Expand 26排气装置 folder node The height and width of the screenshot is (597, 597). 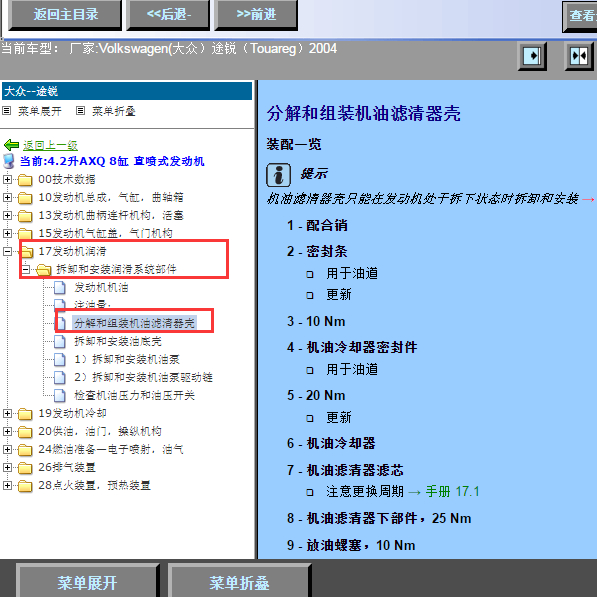pyautogui.click(x=7, y=467)
